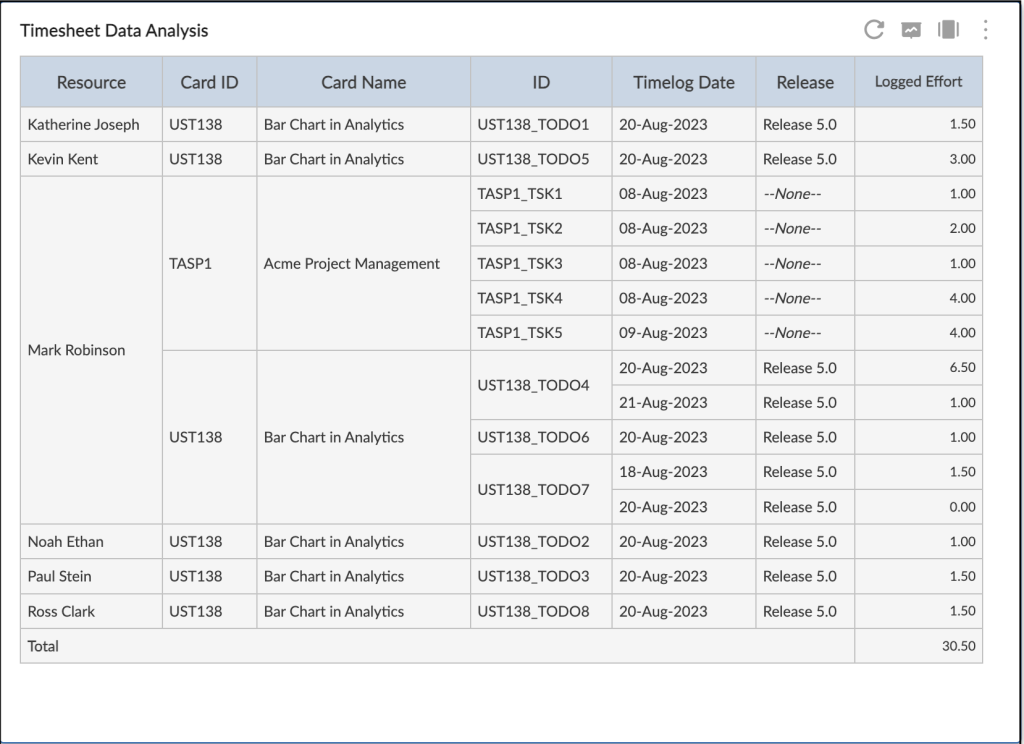Sort by the Logged Effort column header
The height and width of the screenshot is (744, 1024).
click(x=918, y=82)
